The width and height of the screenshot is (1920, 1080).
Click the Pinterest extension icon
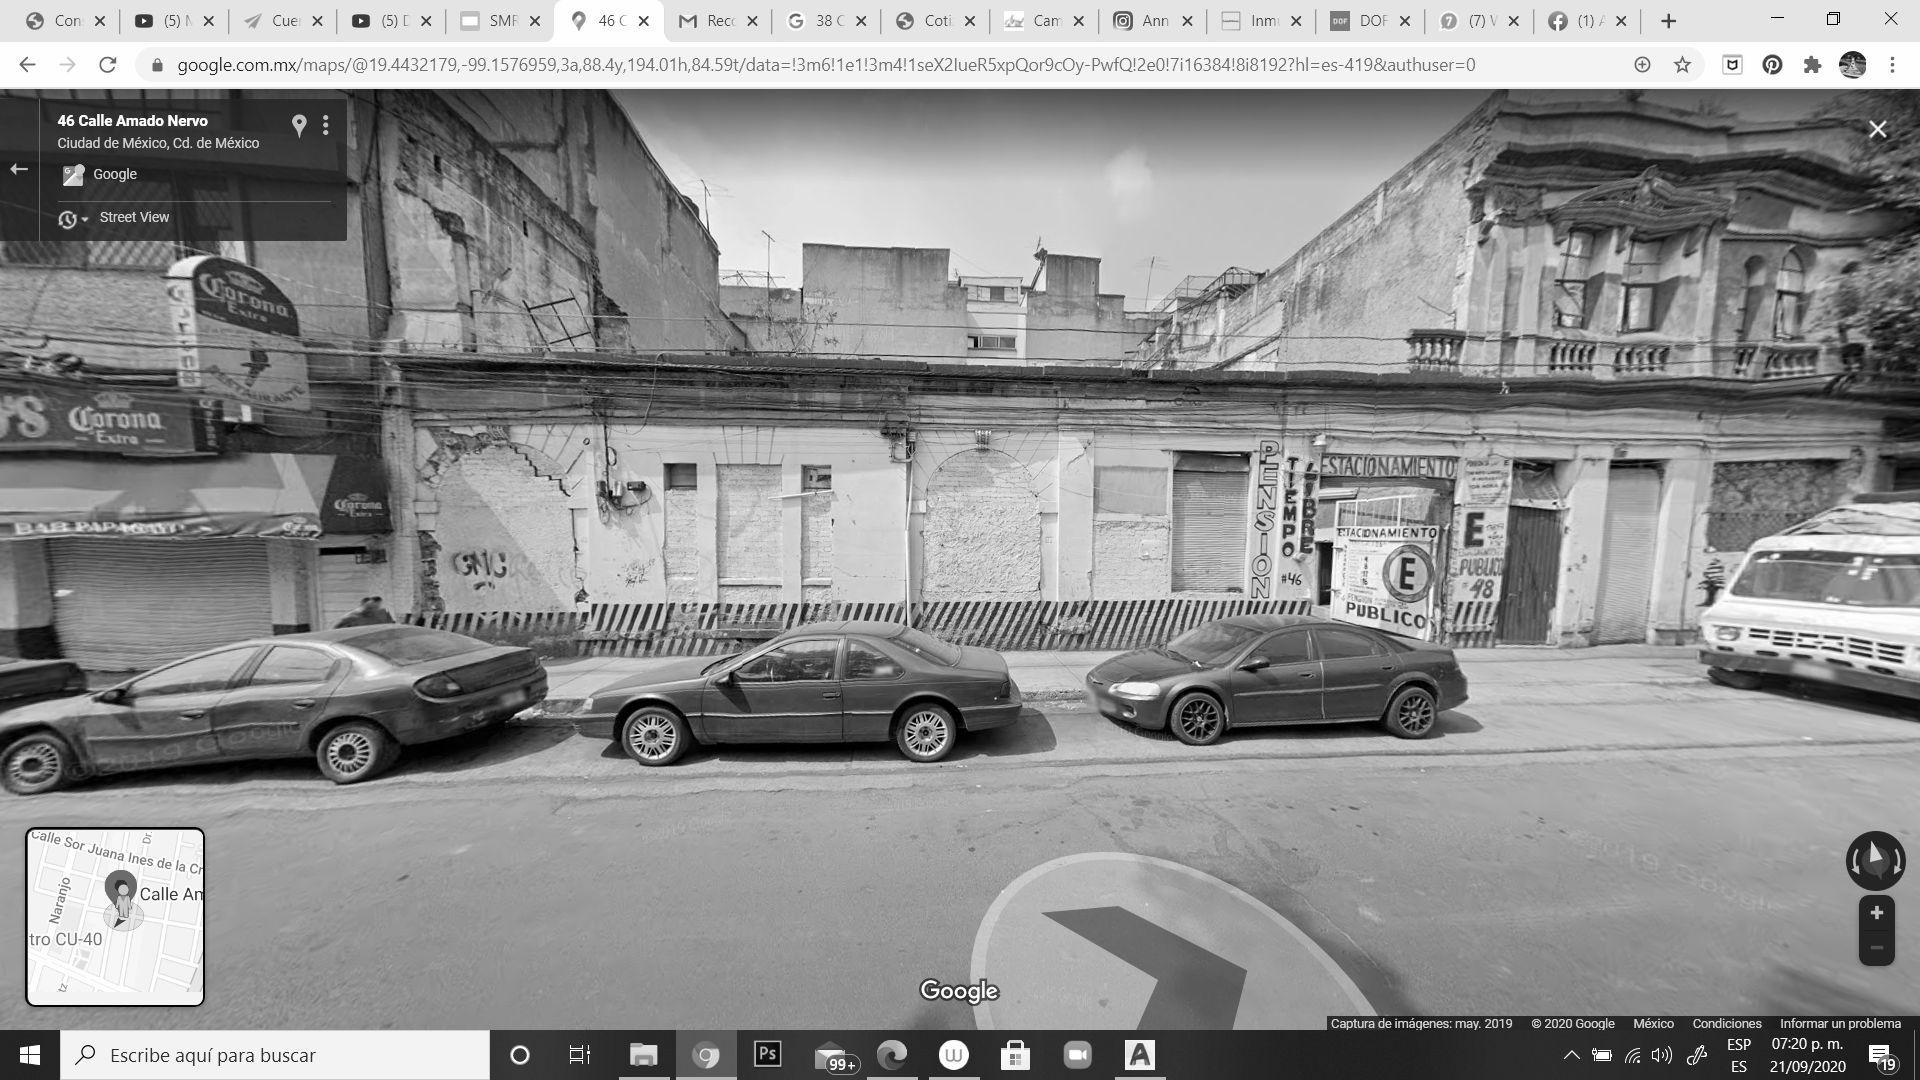pos(1771,65)
